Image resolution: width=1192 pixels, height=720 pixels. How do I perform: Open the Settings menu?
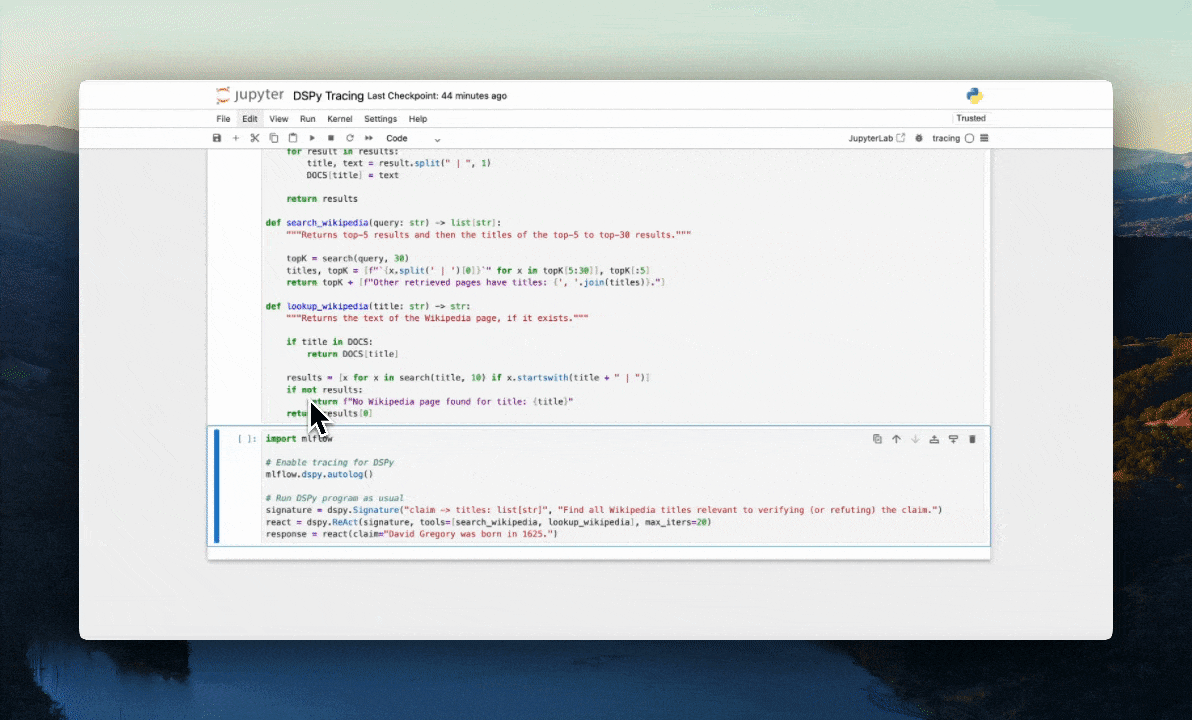click(x=380, y=119)
